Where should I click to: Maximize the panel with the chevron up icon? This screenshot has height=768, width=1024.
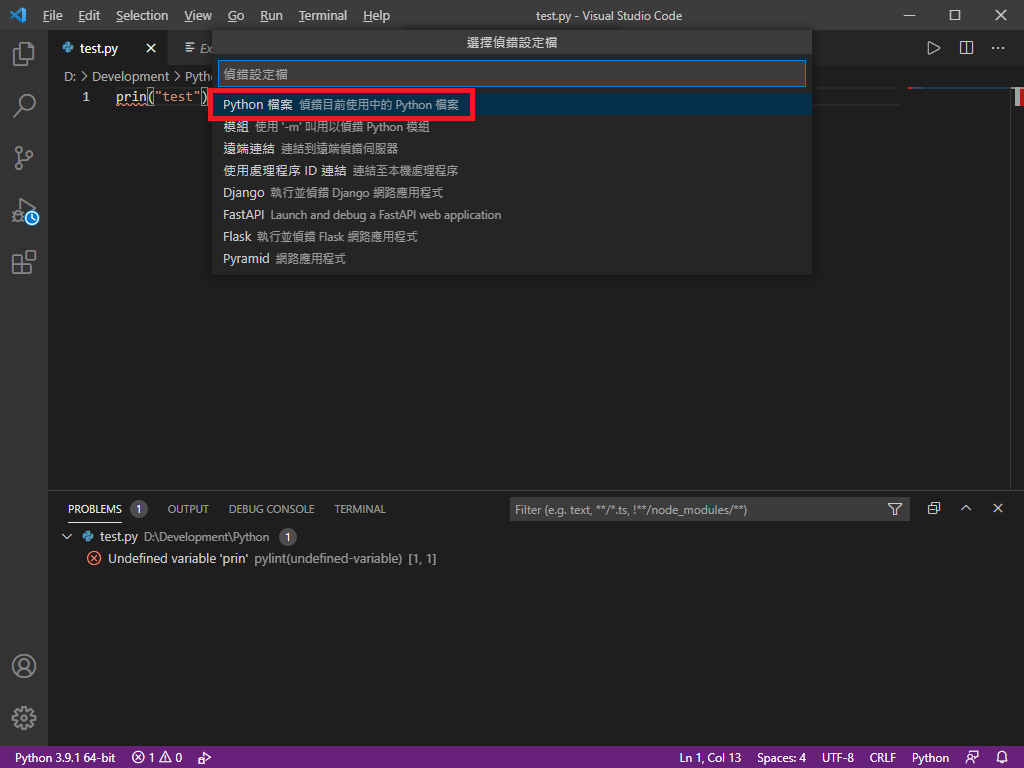pyautogui.click(x=966, y=508)
